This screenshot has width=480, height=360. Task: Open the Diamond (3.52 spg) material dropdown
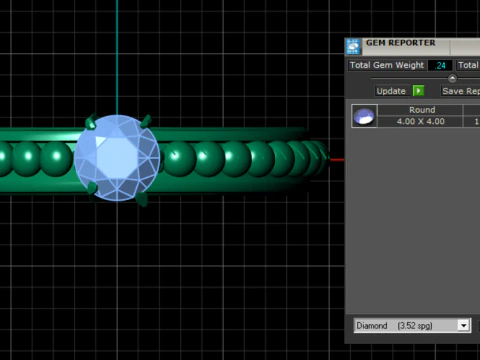pyautogui.click(x=412, y=325)
